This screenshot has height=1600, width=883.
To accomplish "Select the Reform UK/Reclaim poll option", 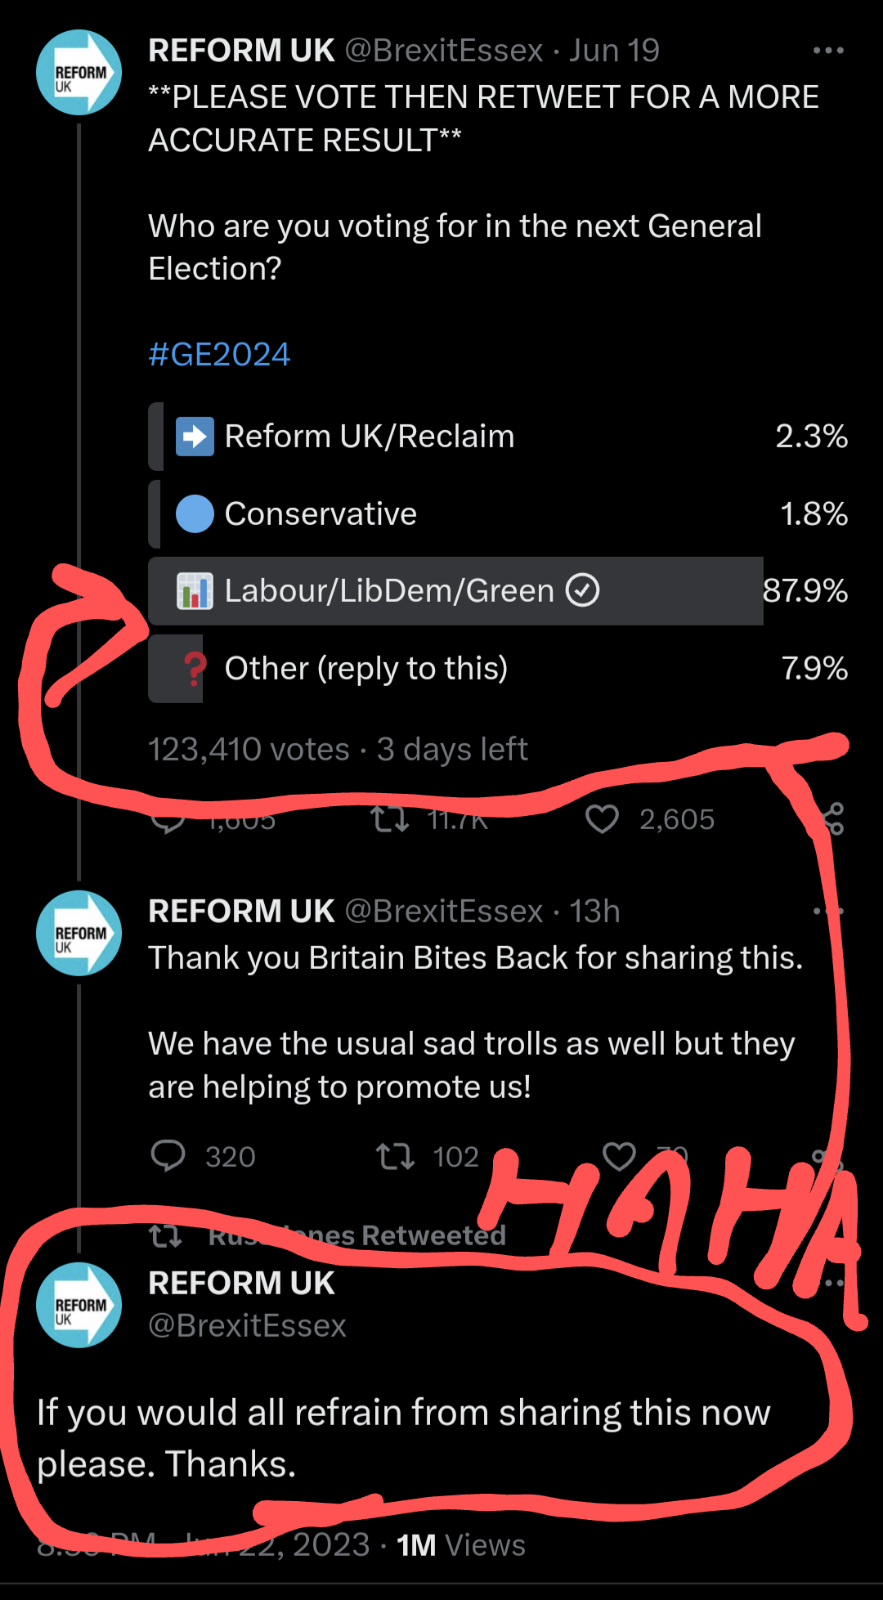I will (x=368, y=436).
